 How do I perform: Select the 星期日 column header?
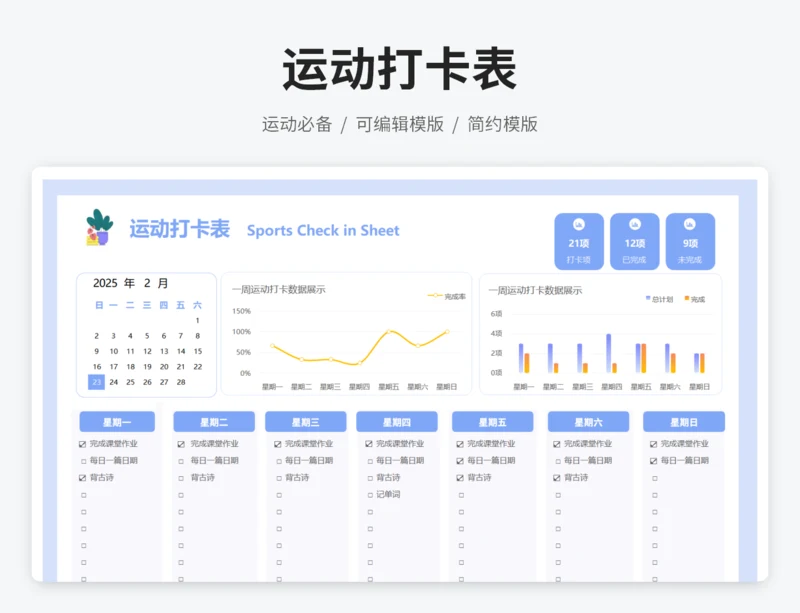pyautogui.click(x=684, y=422)
